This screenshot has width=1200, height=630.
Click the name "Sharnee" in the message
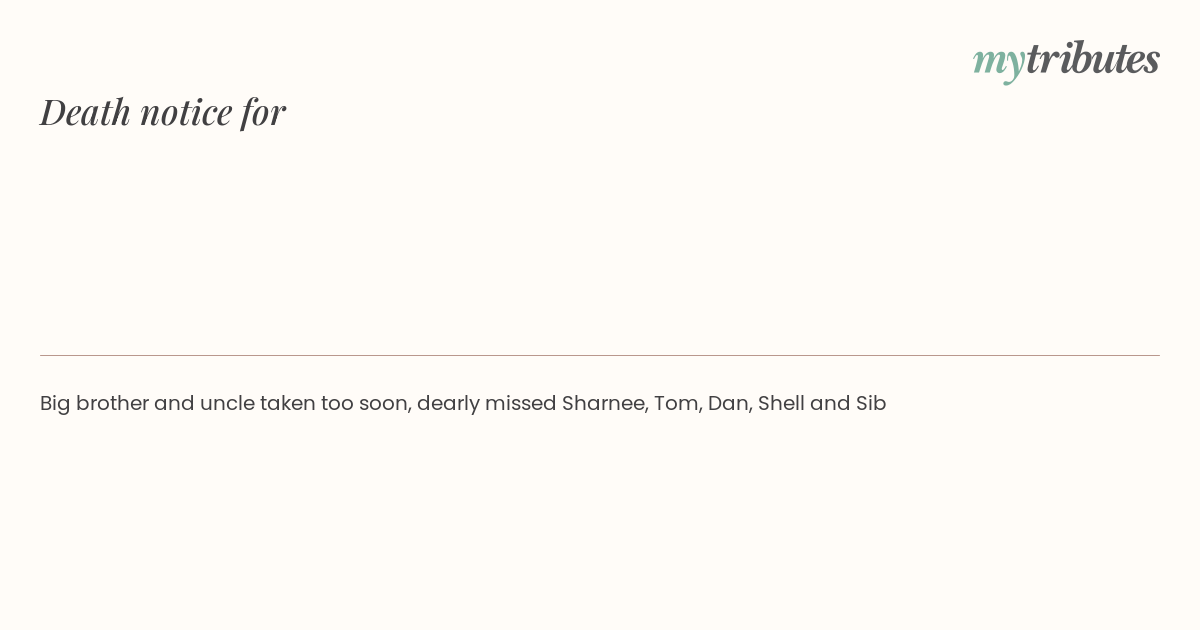point(605,403)
